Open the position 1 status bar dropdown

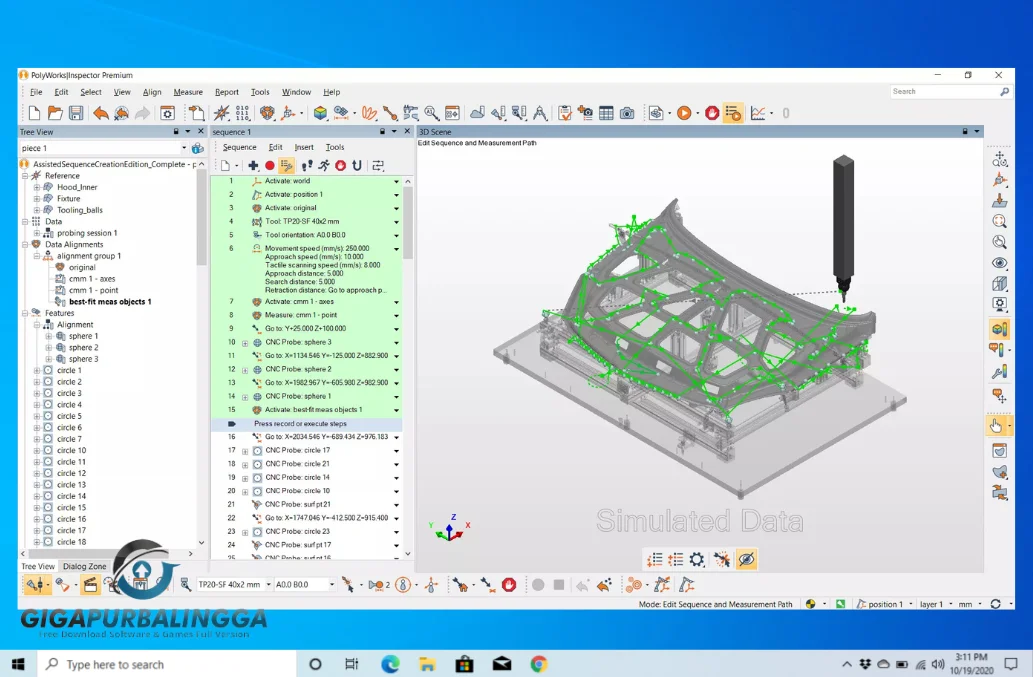910,604
